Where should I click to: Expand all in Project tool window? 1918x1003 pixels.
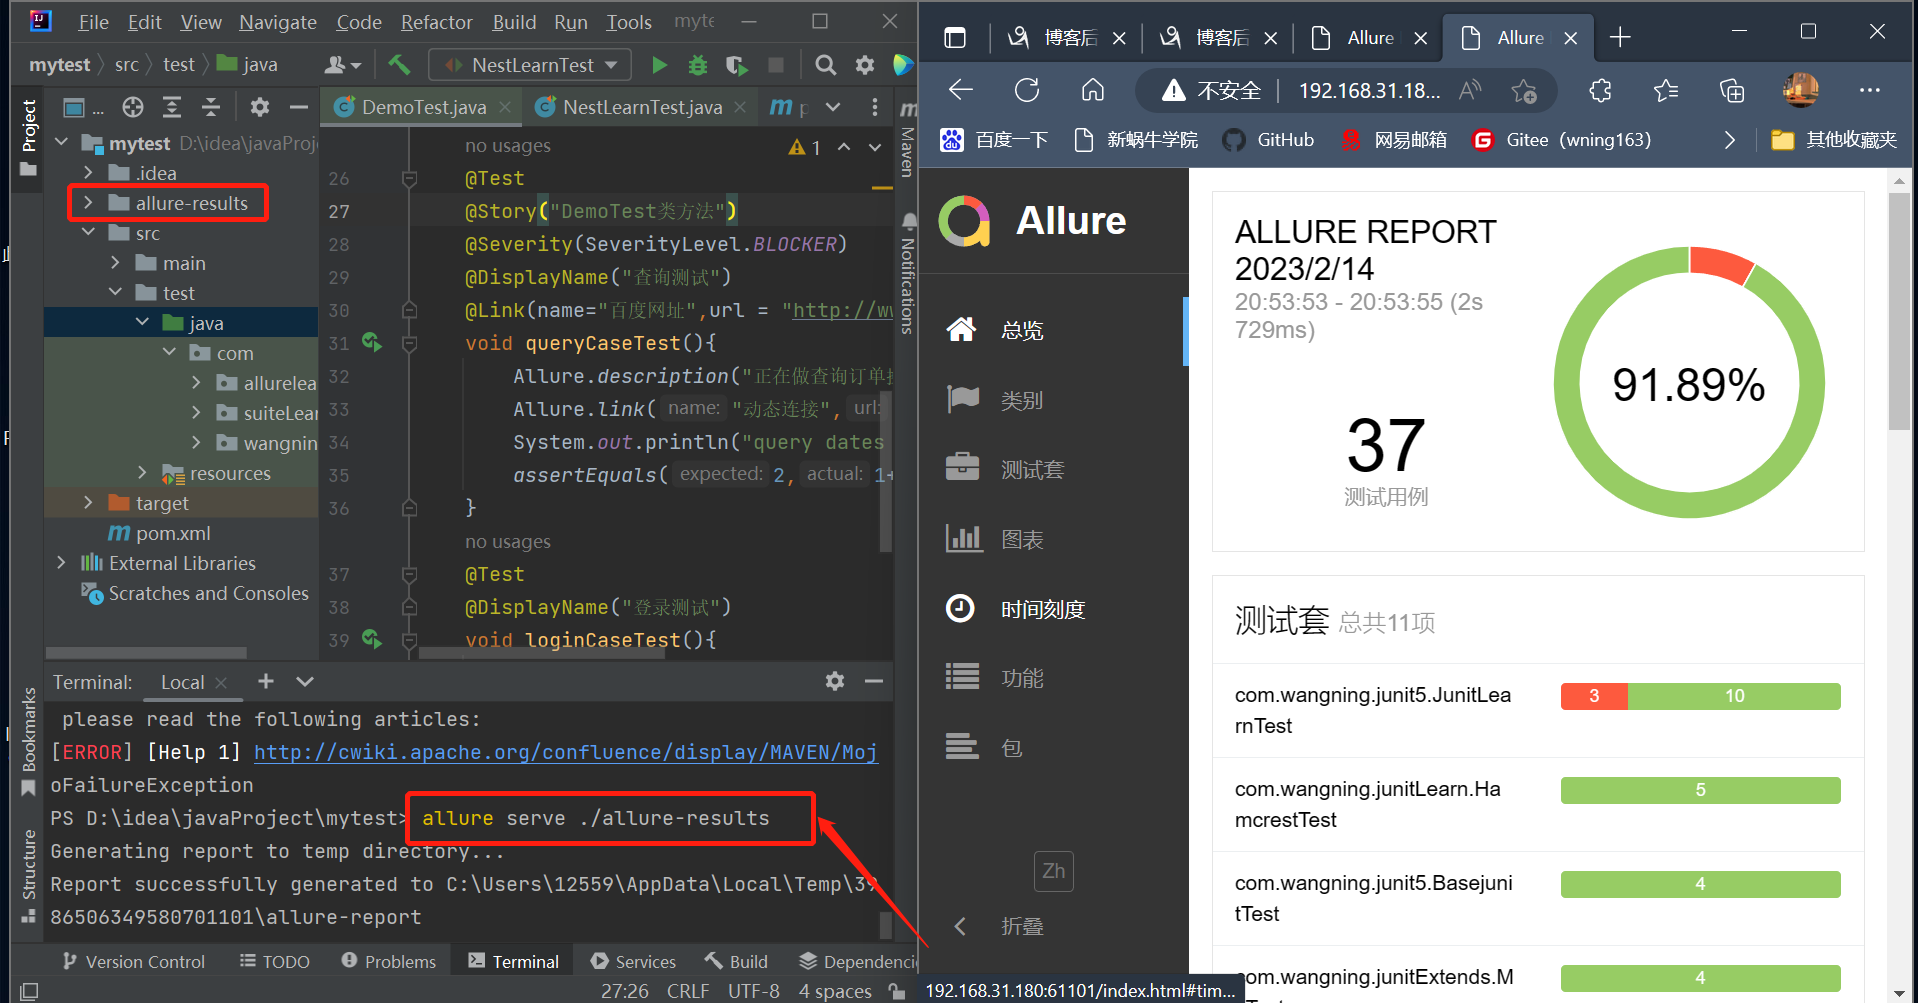tap(172, 107)
